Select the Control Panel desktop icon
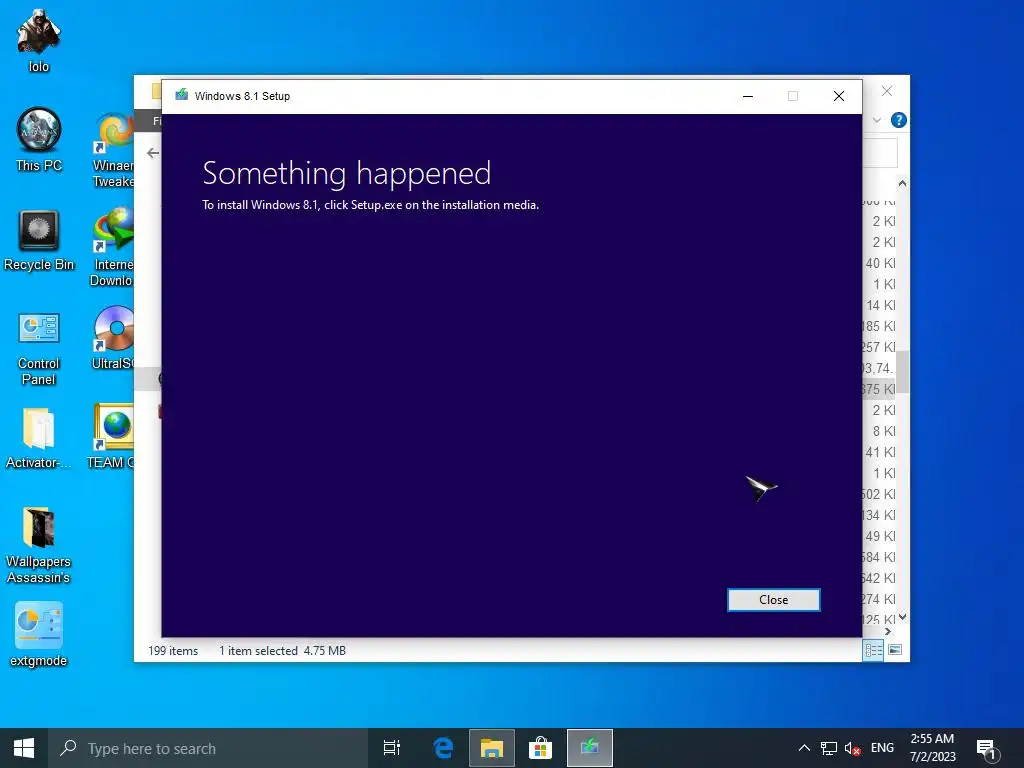The height and width of the screenshot is (768, 1024). [x=39, y=349]
